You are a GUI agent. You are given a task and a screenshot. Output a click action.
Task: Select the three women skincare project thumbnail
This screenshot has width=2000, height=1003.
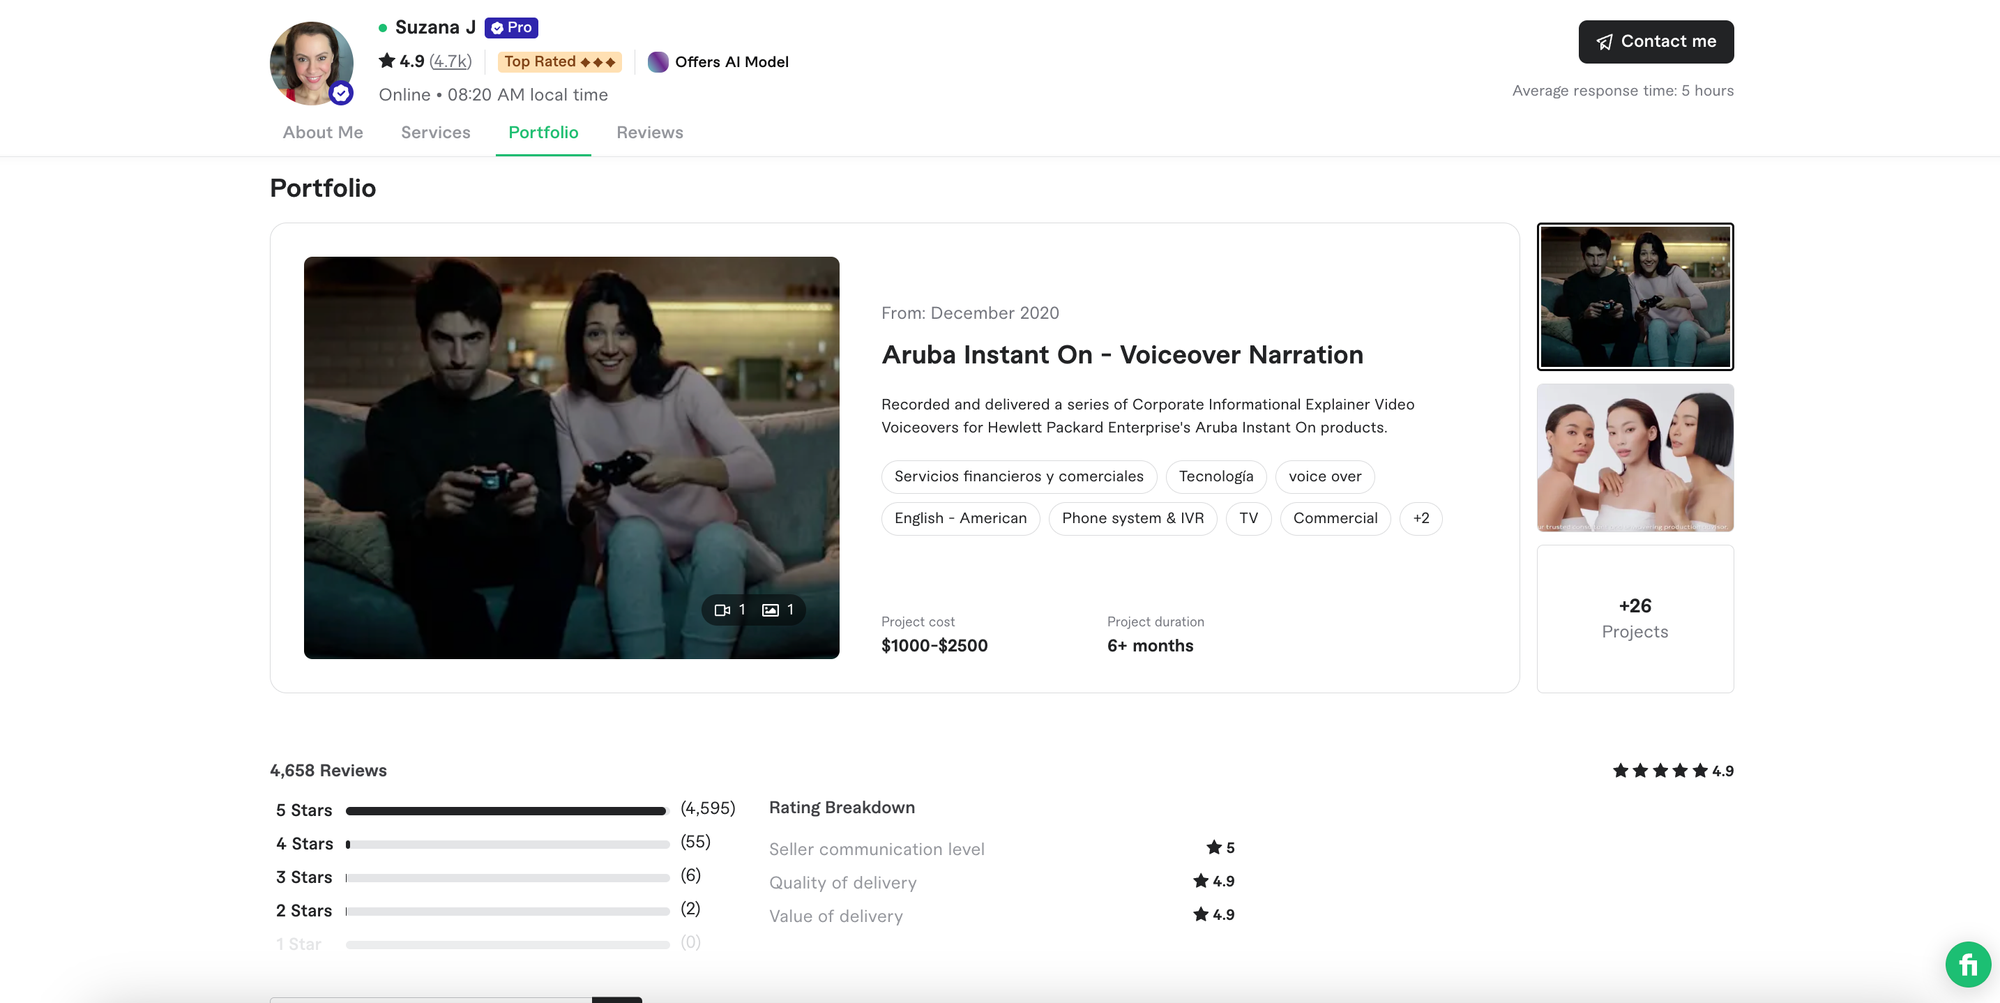(x=1635, y=458)
